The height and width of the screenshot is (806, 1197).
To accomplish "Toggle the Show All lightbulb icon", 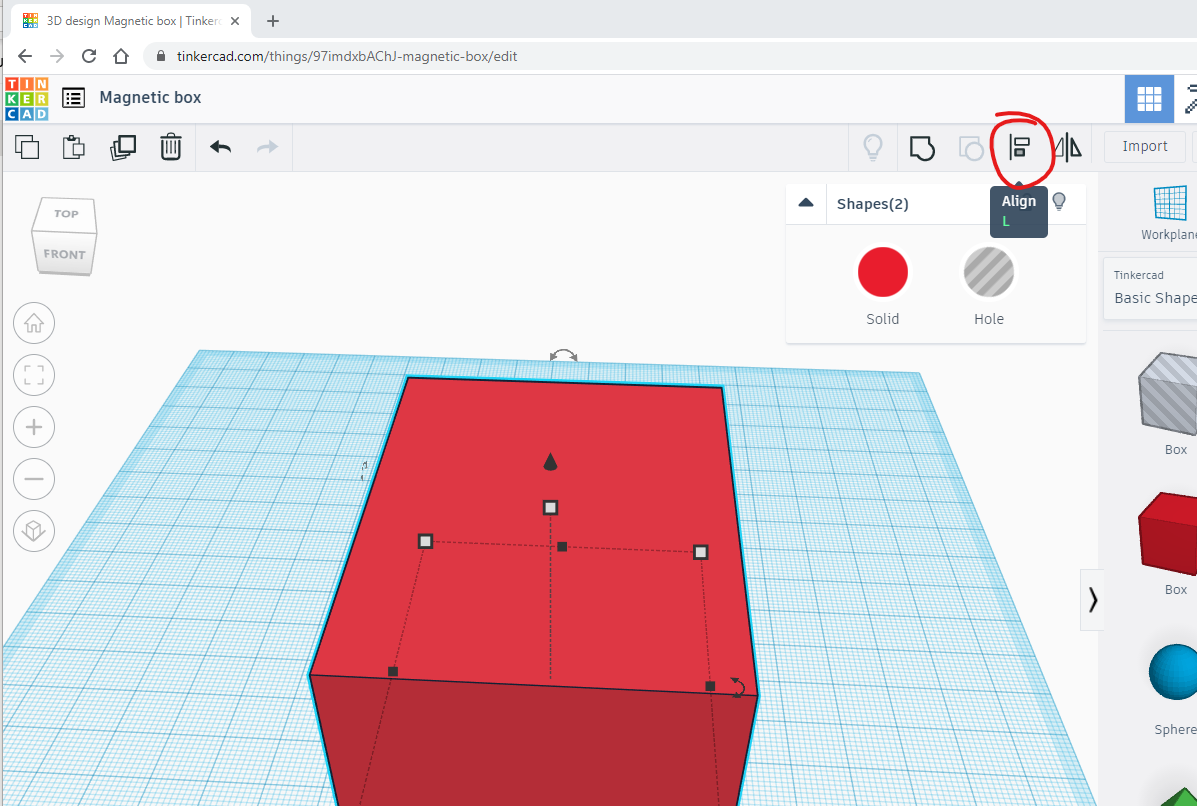I will point(872,147).
